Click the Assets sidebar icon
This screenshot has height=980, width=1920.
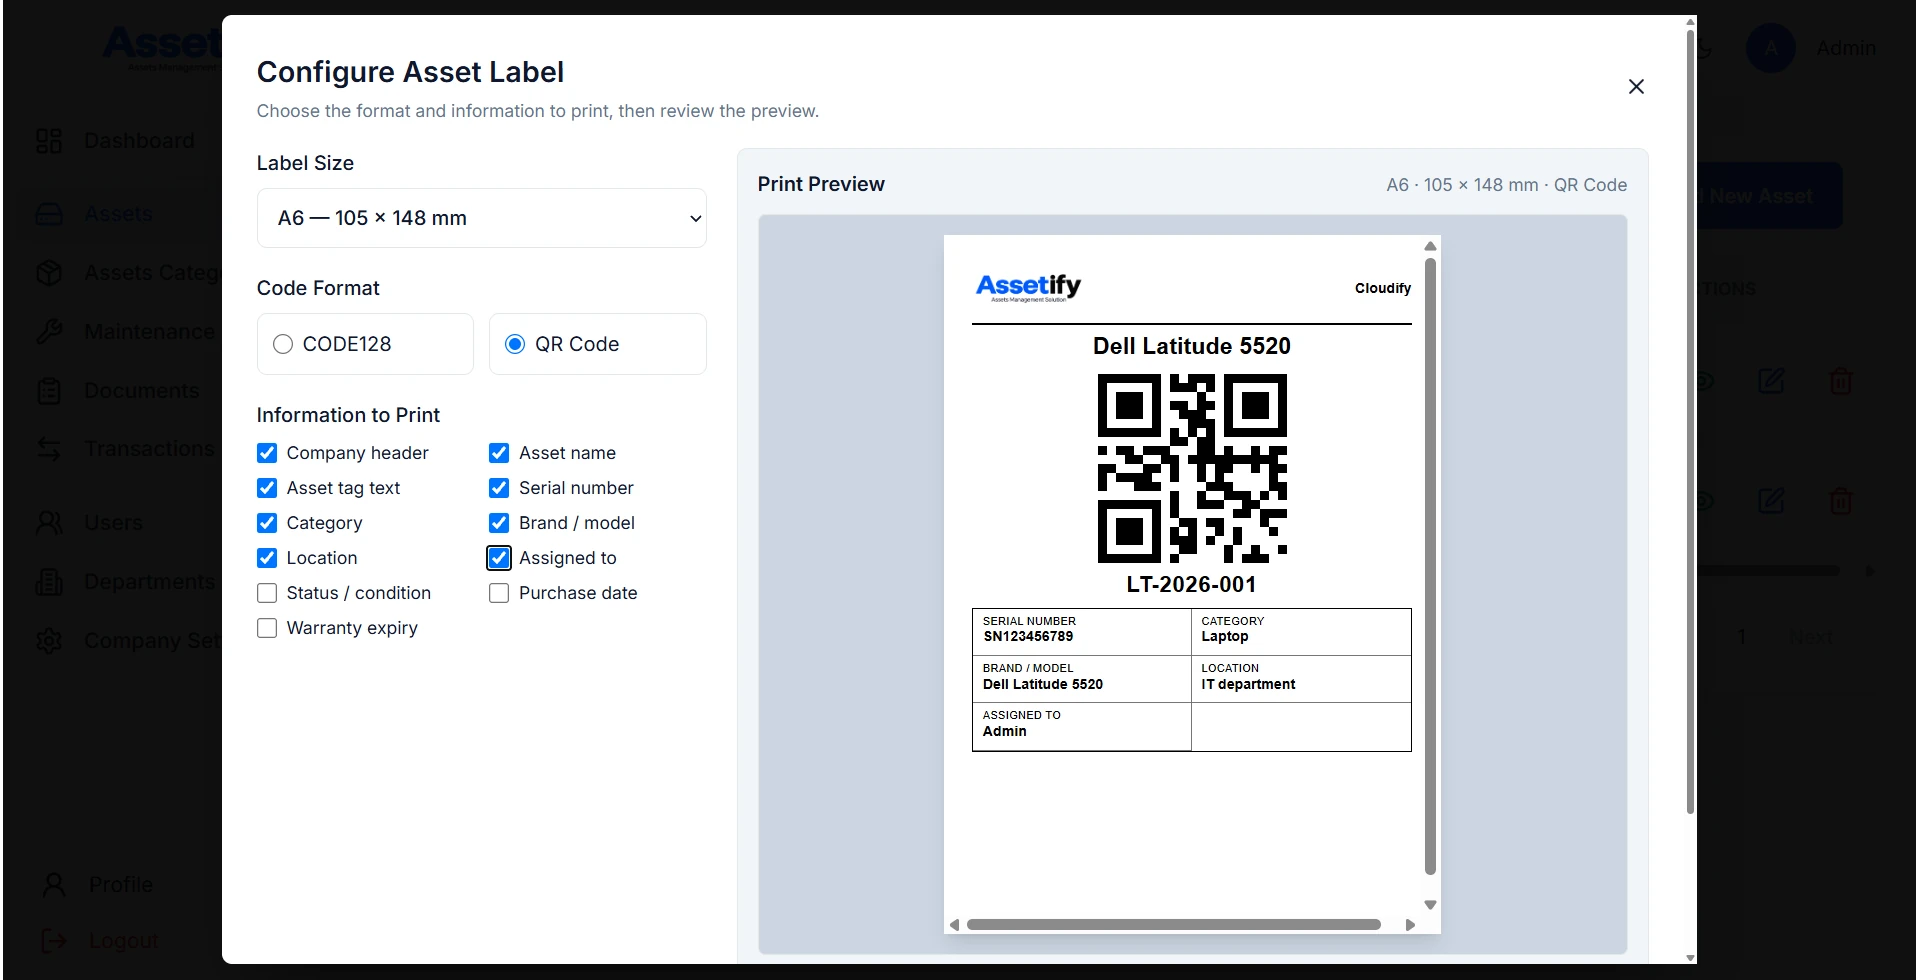pyautogui.click(x=49, y=214)
